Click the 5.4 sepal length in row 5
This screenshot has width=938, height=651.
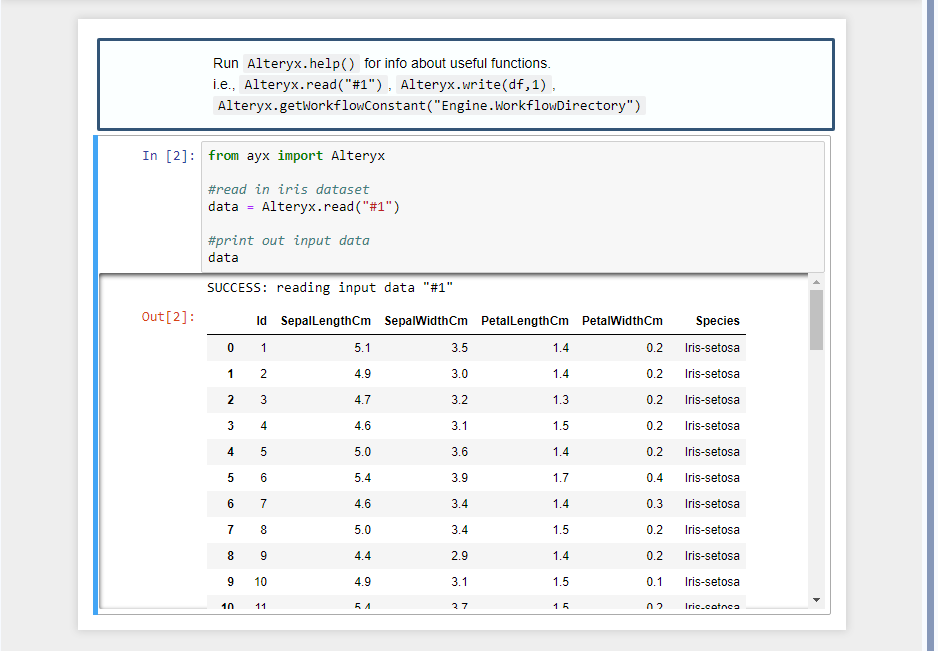[363, 478]
